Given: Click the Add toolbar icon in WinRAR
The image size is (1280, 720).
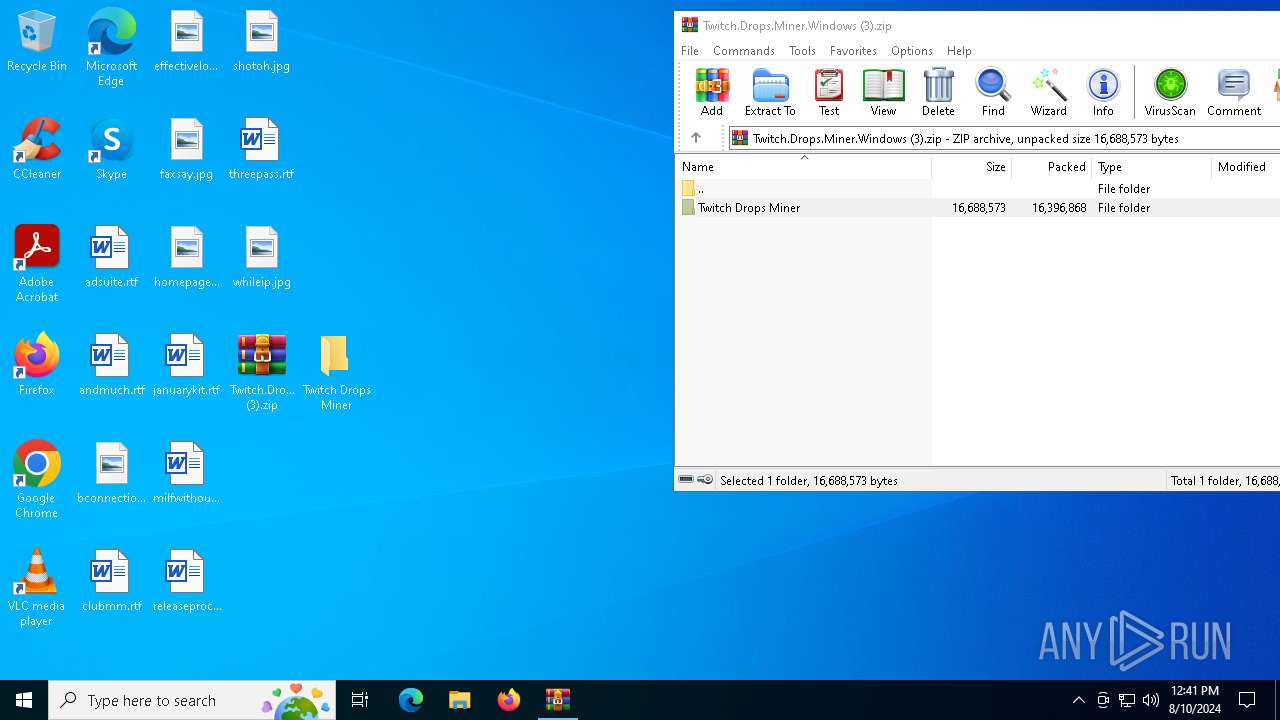Looking at the screenshot, I should pos(712,92).
